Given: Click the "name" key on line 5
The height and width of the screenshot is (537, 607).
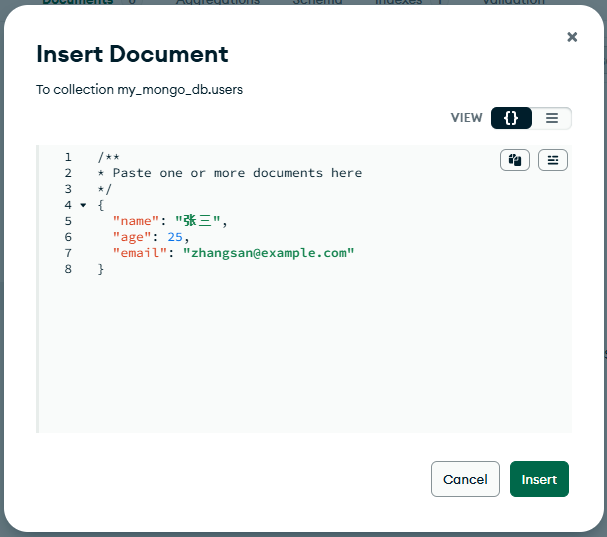Looking at the screenshot, I should pos(135,221).
